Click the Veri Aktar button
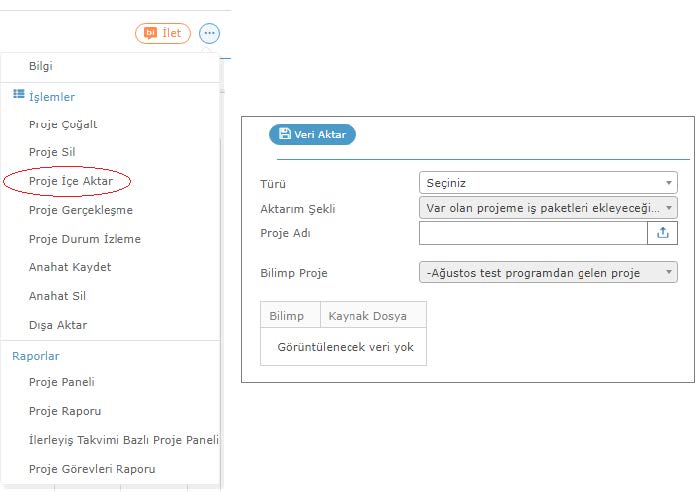This screenshot has width=700, height=492. pyautogui.click(x=312, y=134)
